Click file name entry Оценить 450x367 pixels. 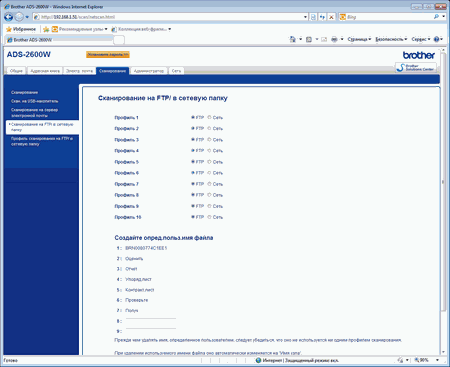pos(134,258)
